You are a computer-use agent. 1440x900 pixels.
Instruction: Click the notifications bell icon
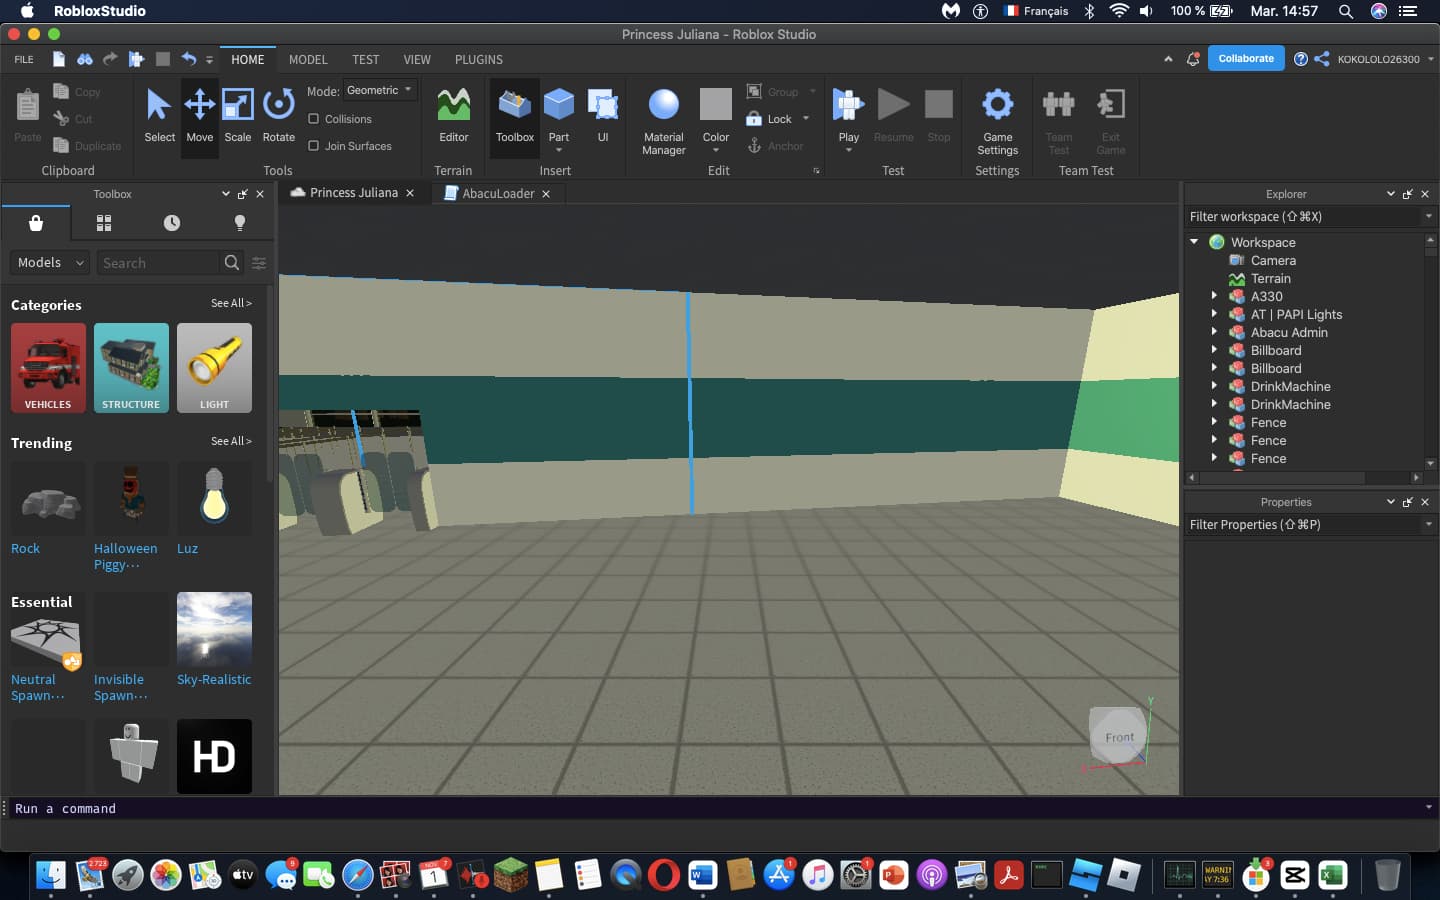[x=1193, y=59]
